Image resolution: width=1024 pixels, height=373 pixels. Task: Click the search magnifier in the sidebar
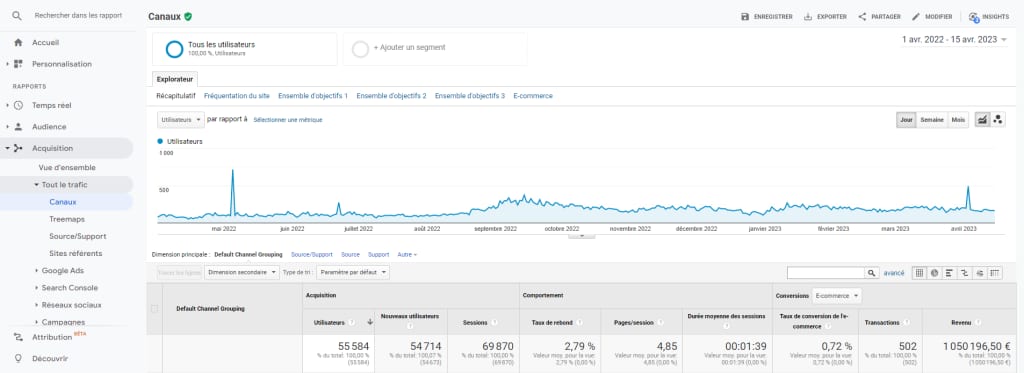coord(18,15)
